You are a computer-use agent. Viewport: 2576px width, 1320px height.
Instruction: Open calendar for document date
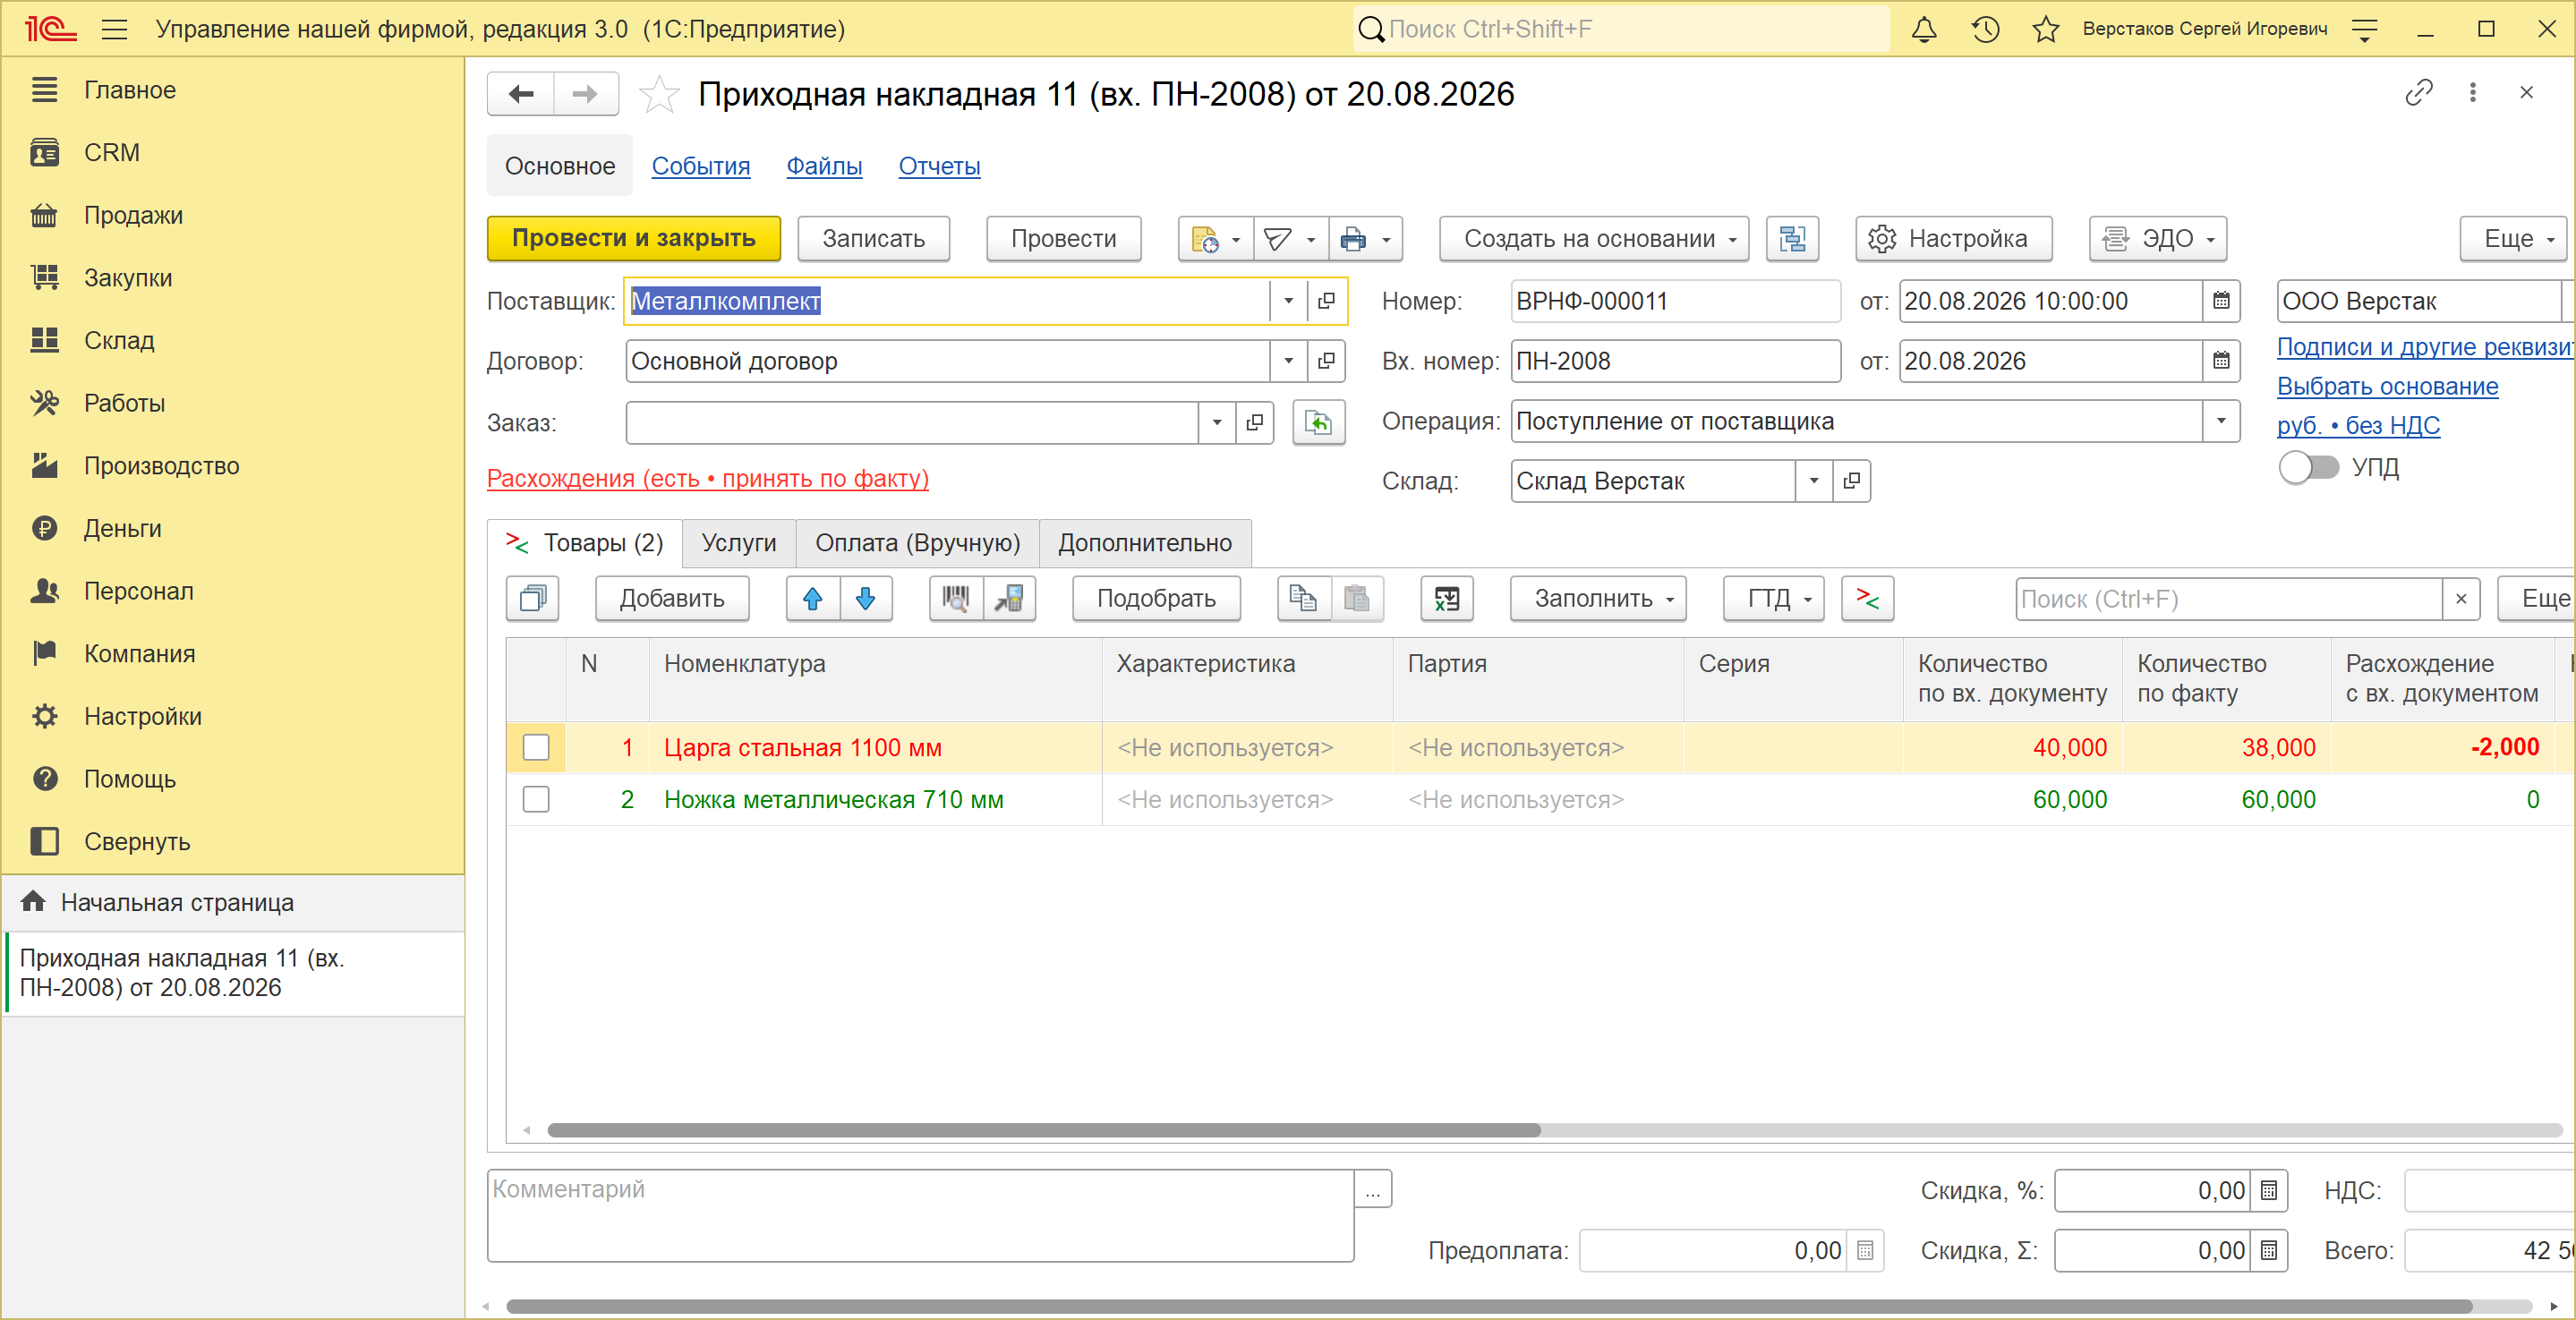[2221, 301]
